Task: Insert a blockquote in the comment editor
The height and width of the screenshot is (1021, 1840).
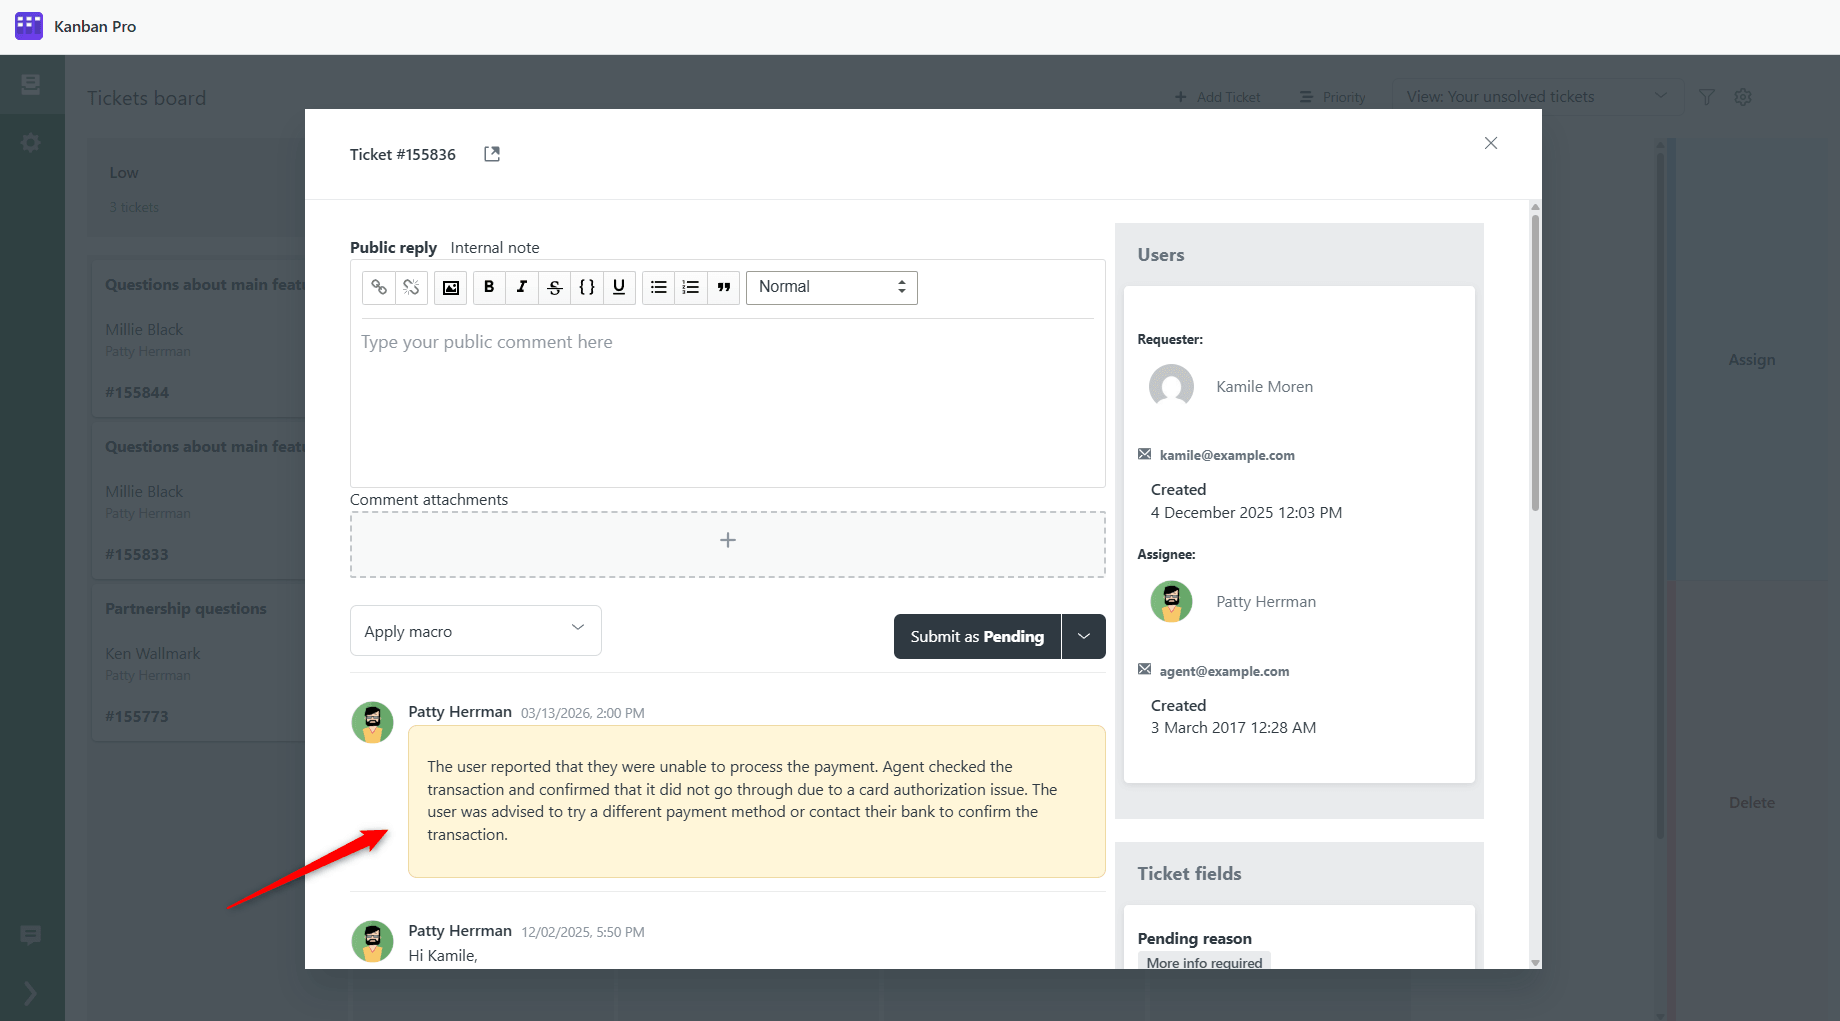Action: [723, 287]
